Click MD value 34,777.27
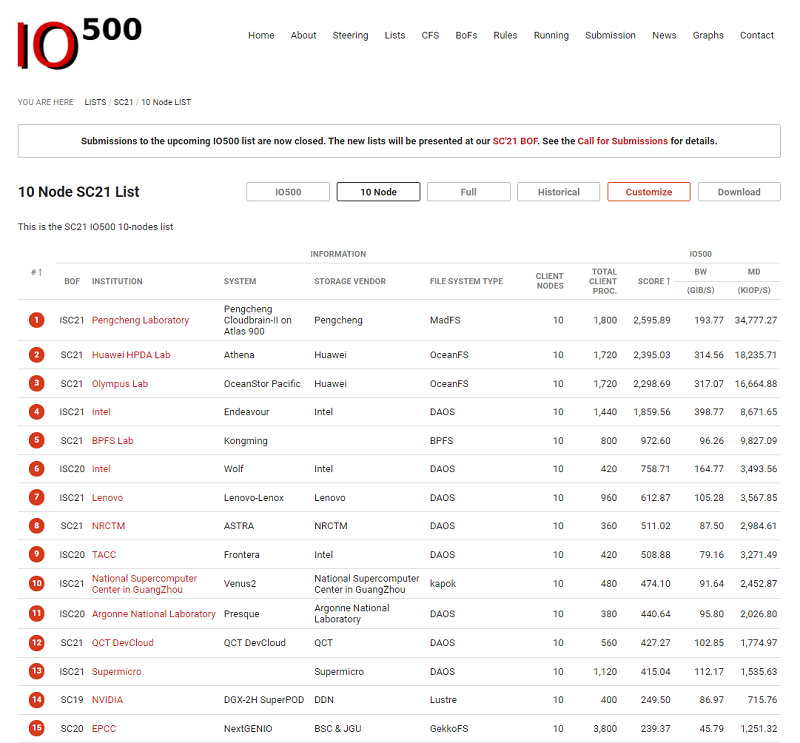Screen dimensions: 800x743 (756, 320)
